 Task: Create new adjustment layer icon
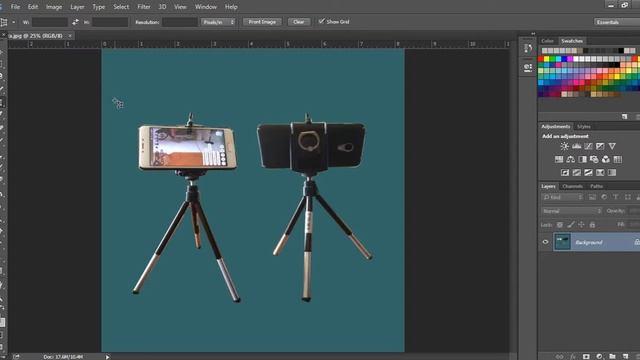tap(599, 357)
